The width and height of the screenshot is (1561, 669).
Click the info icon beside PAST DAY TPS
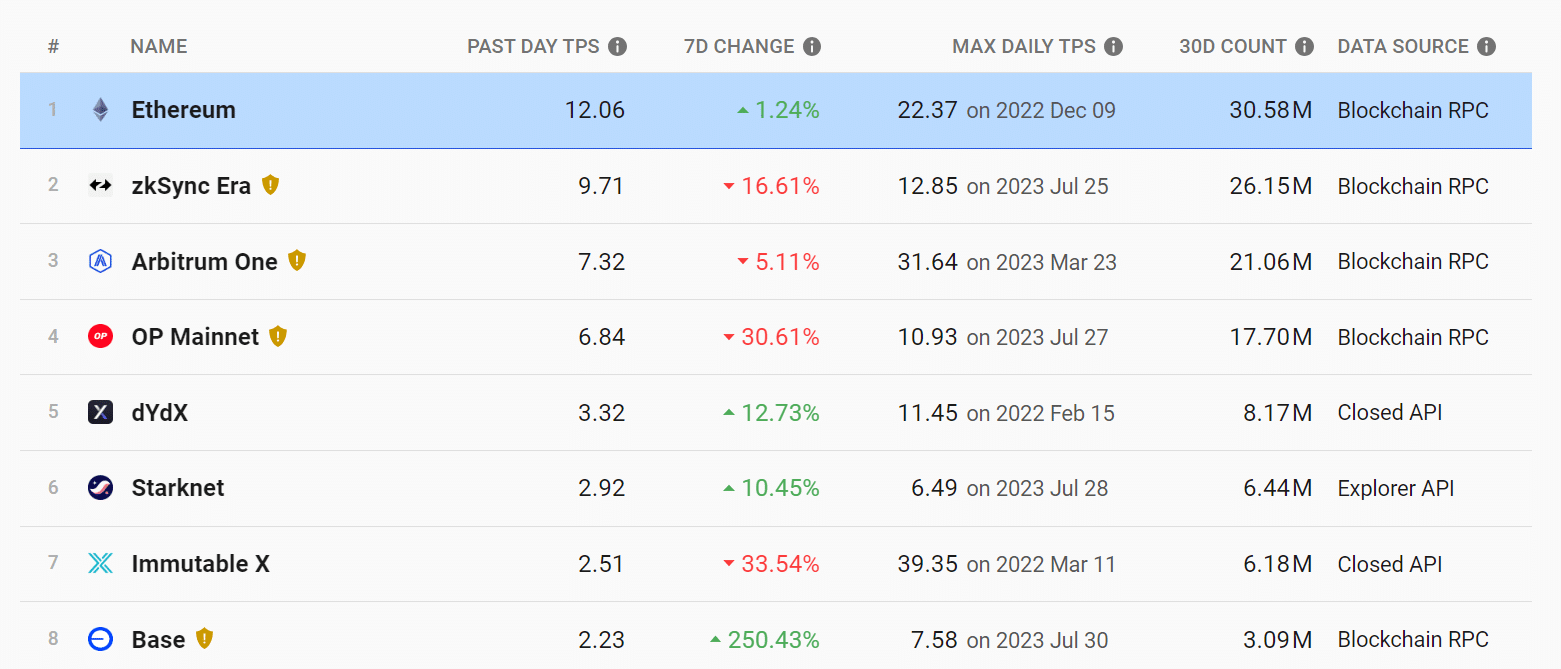click(x=618, y=47)
